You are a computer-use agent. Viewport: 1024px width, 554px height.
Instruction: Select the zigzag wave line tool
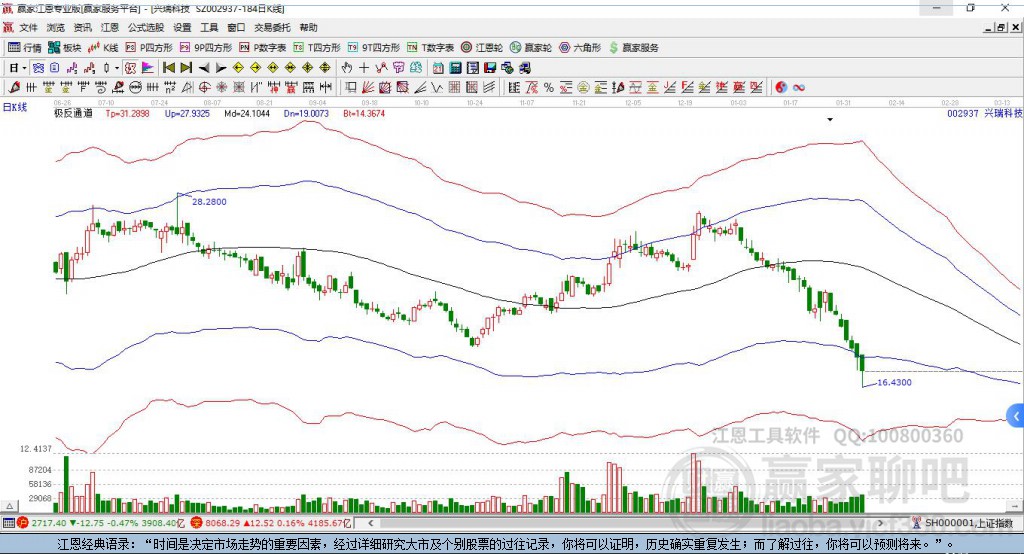click(437, 87)
